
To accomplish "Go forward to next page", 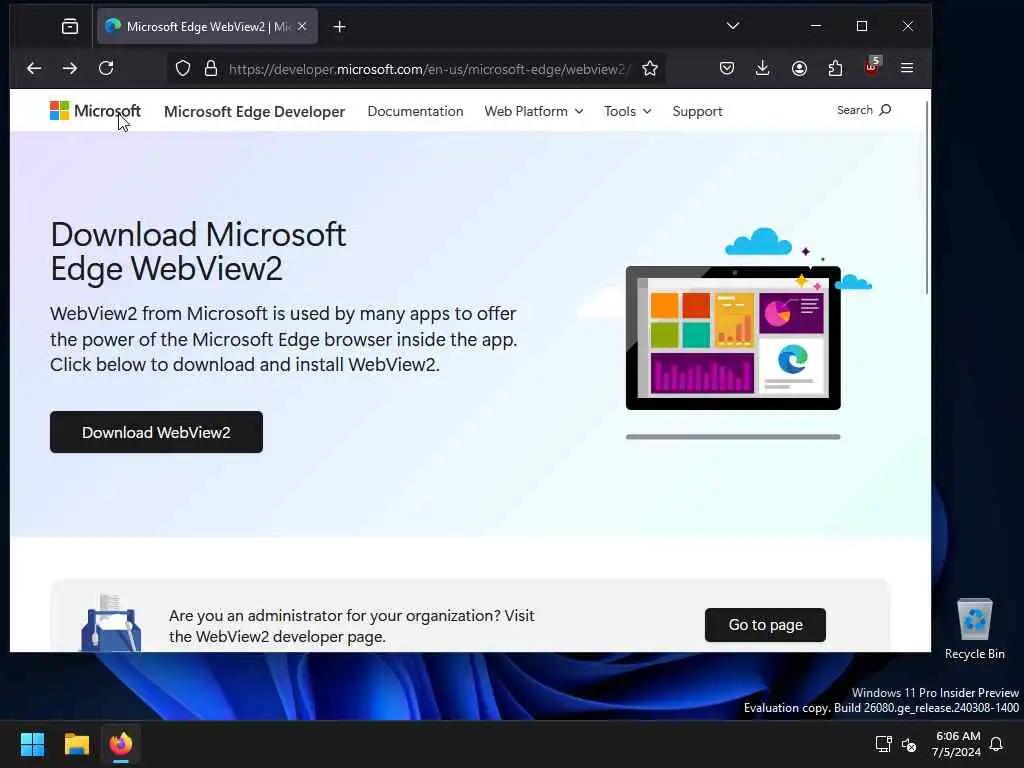I will click(70, 68).
